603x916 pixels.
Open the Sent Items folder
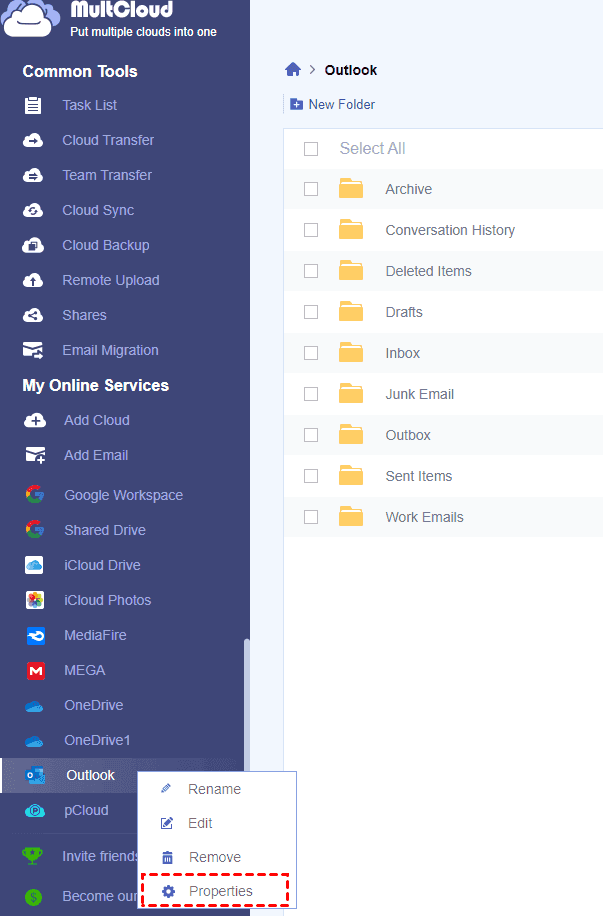pyautogui.click(x=418, y=476)
